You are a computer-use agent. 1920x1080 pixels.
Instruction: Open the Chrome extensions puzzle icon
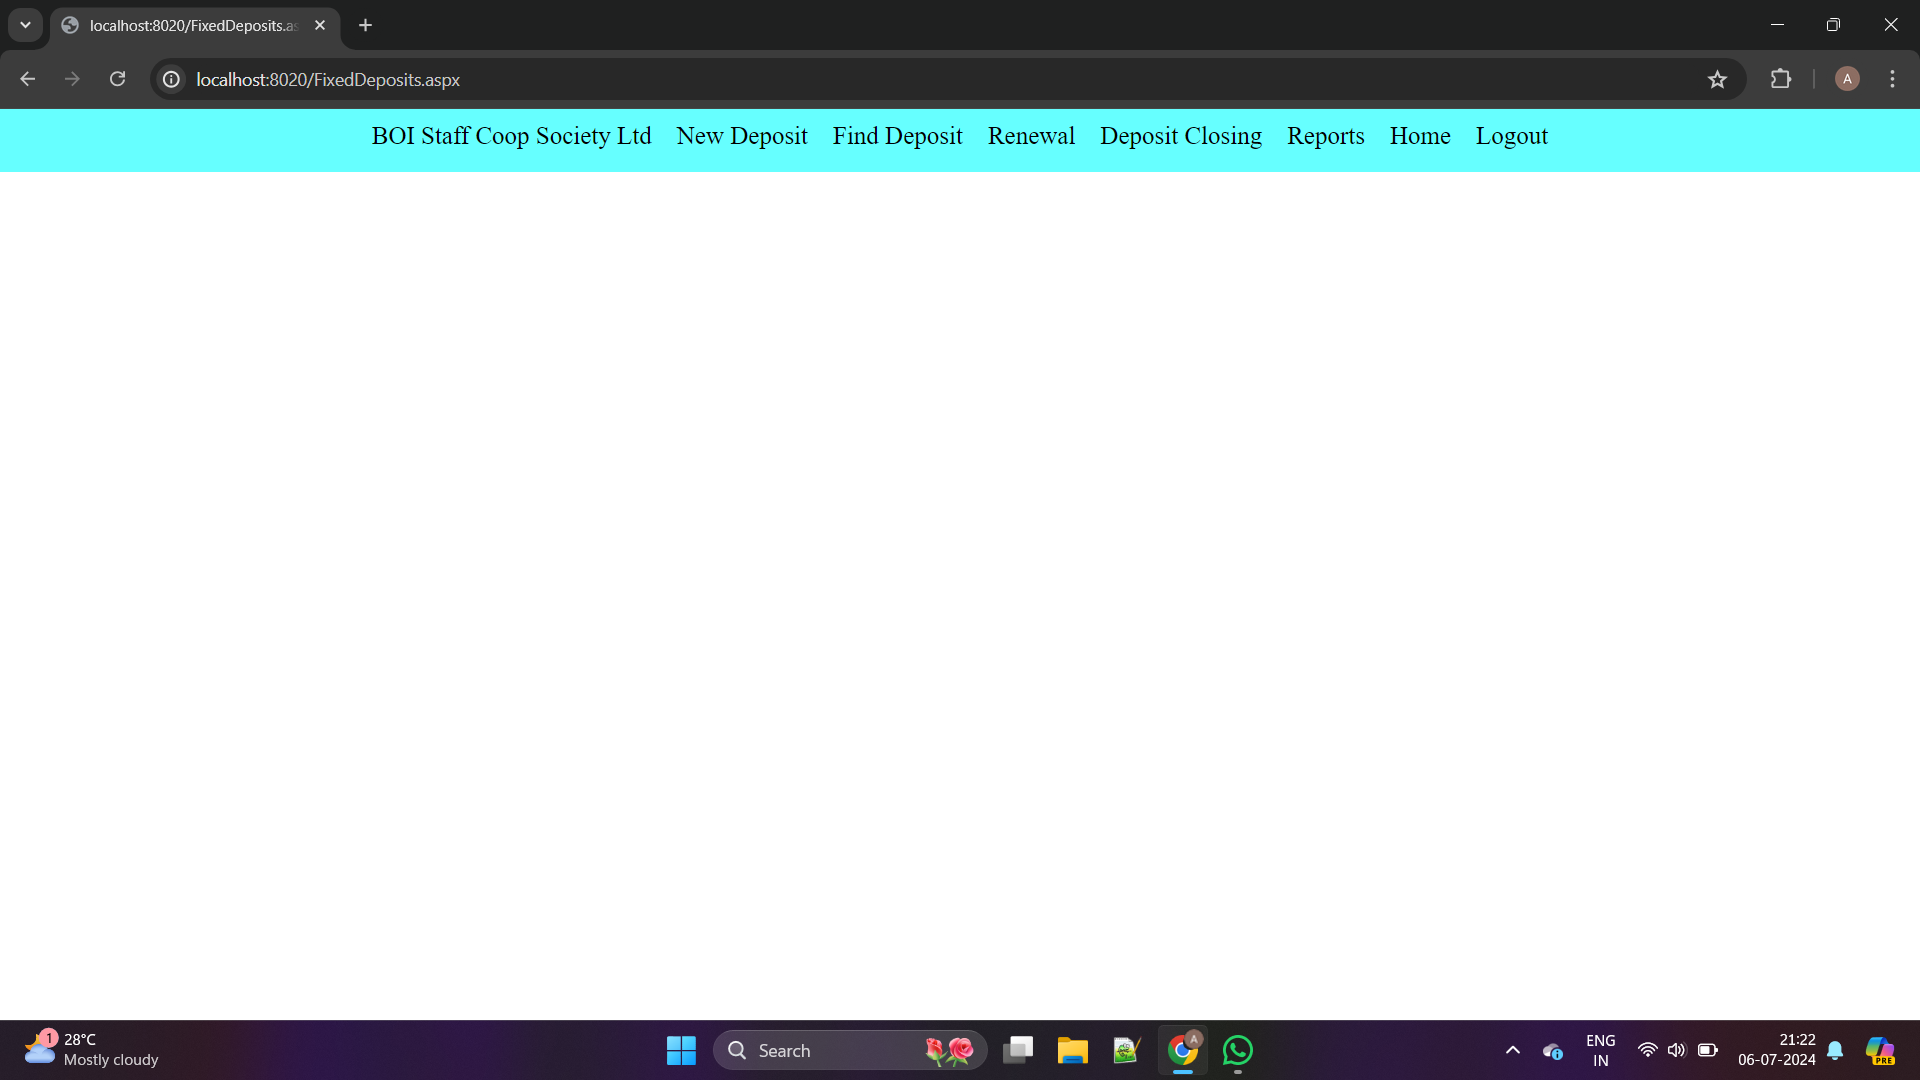click(1781, 79)
